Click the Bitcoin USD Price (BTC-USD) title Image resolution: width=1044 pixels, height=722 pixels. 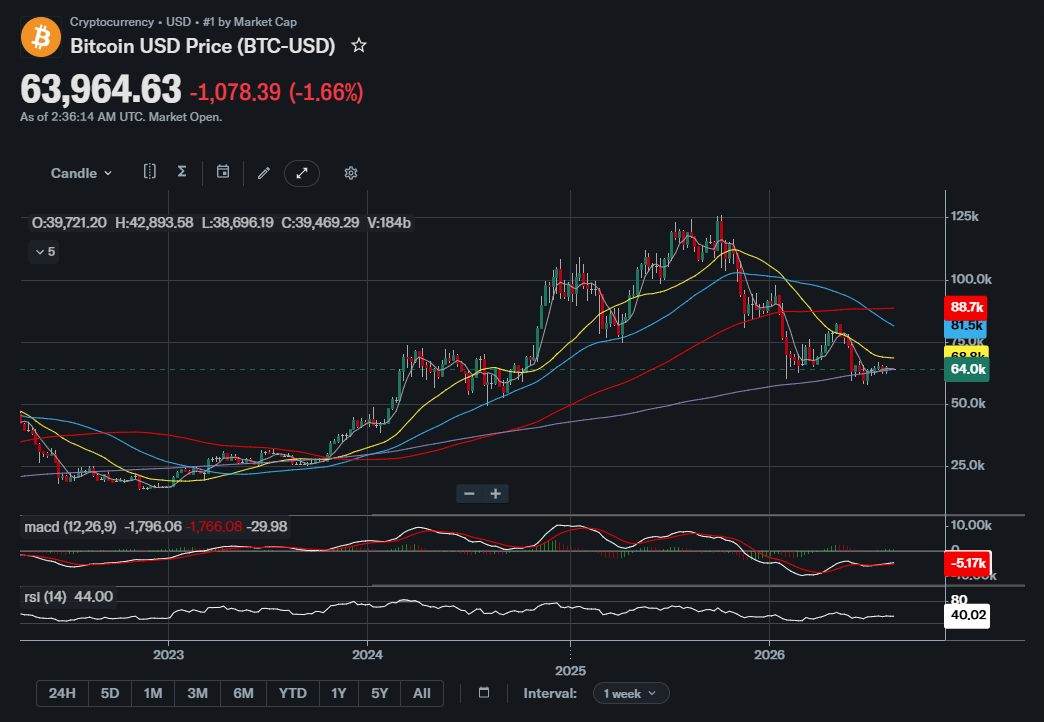(x=202, y=46)
